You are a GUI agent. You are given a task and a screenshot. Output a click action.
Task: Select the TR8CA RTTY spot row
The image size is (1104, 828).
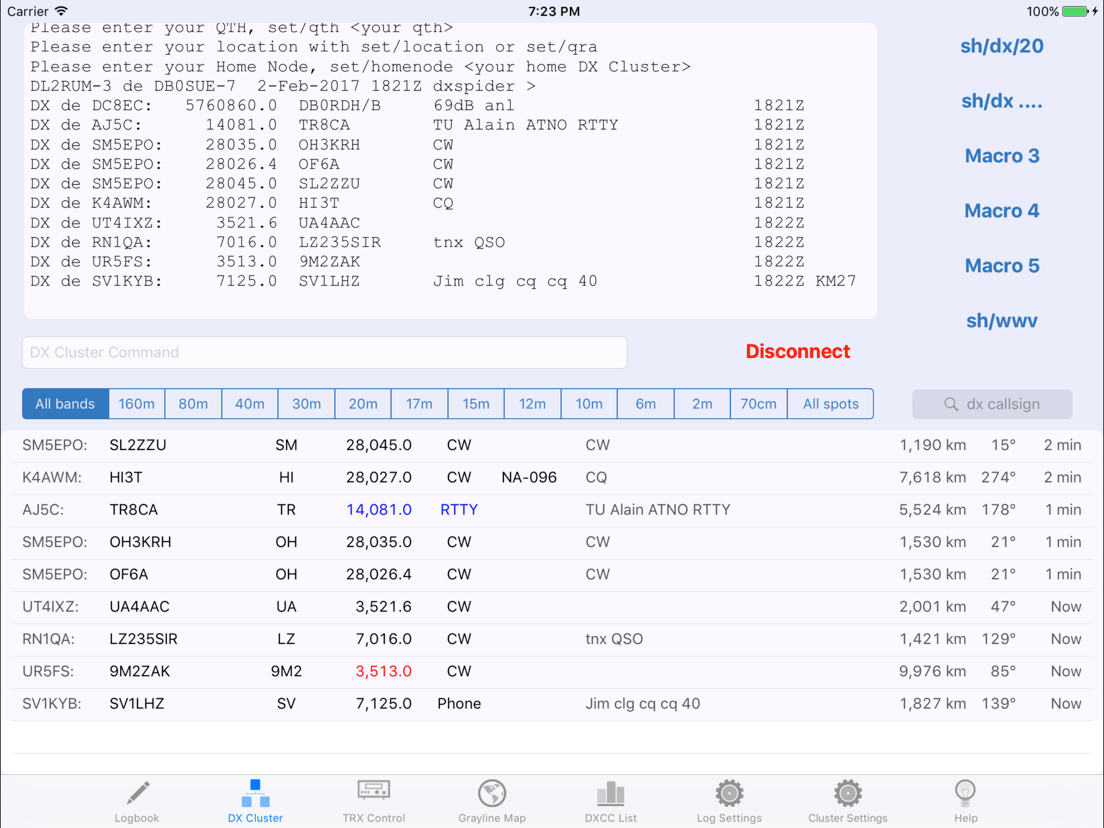552,510
